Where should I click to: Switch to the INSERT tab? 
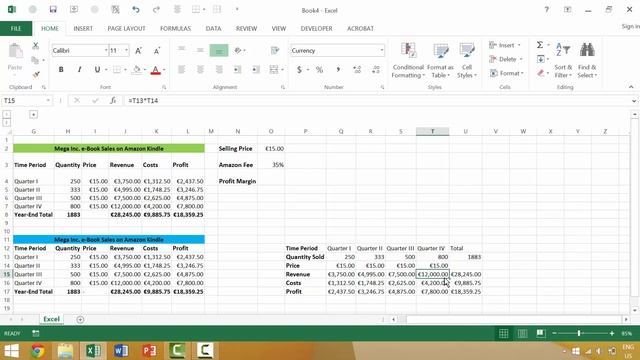point(83,29)
